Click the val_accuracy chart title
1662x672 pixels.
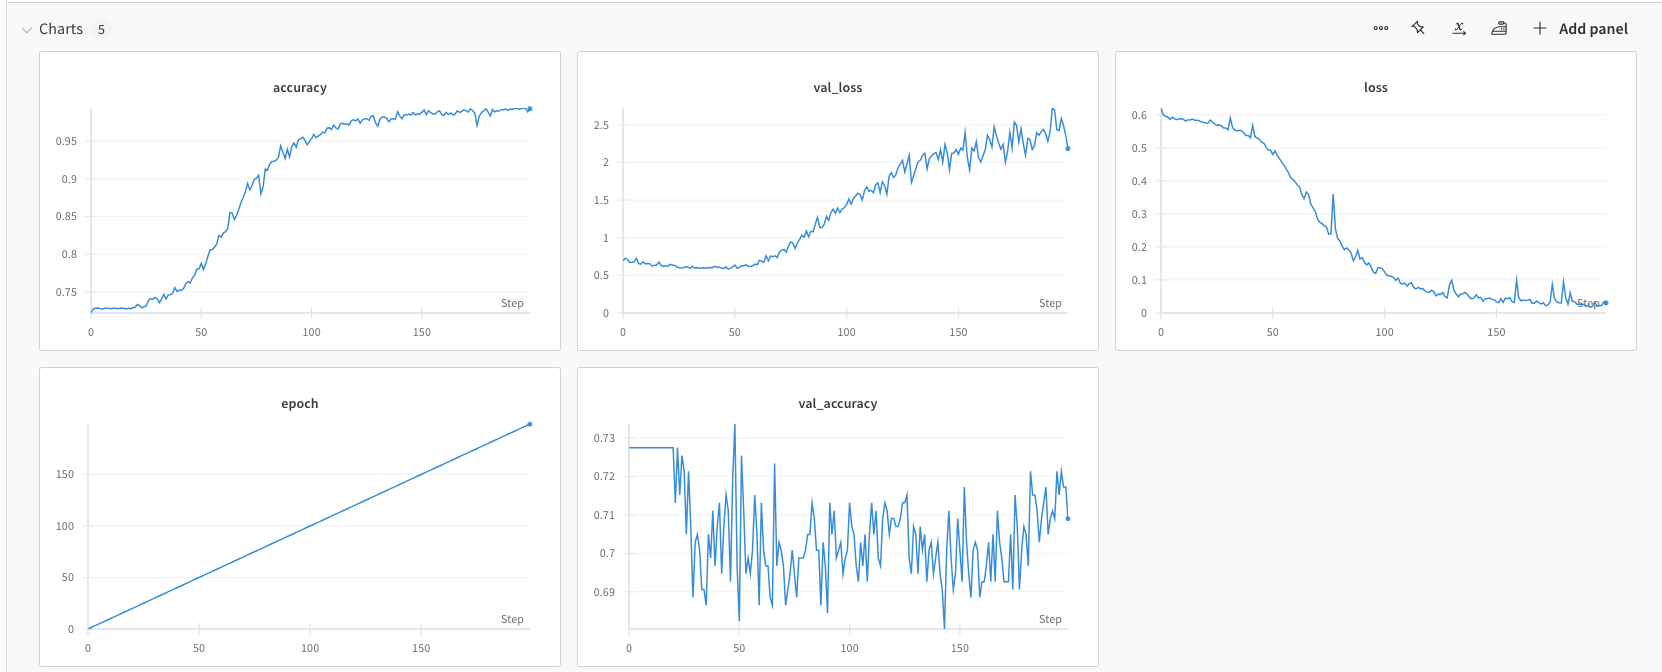838,404
